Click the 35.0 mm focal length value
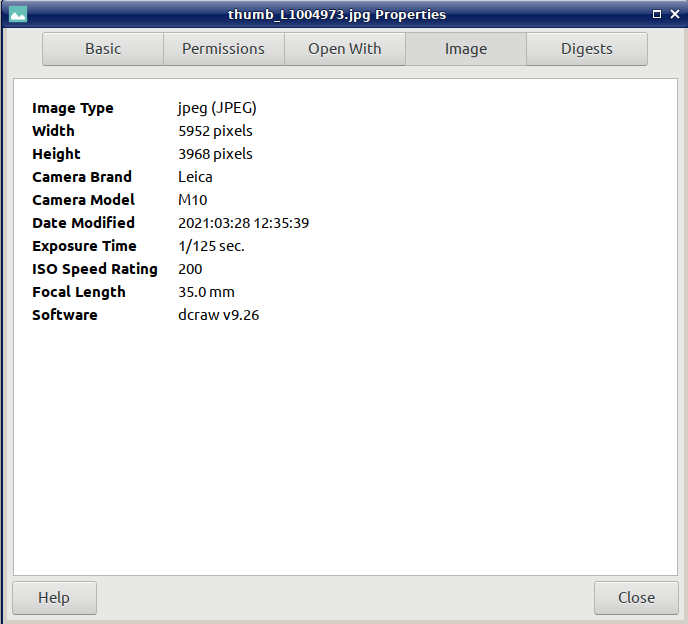The height and width of the screenshot is (624, 688). (x=206, y=292)
